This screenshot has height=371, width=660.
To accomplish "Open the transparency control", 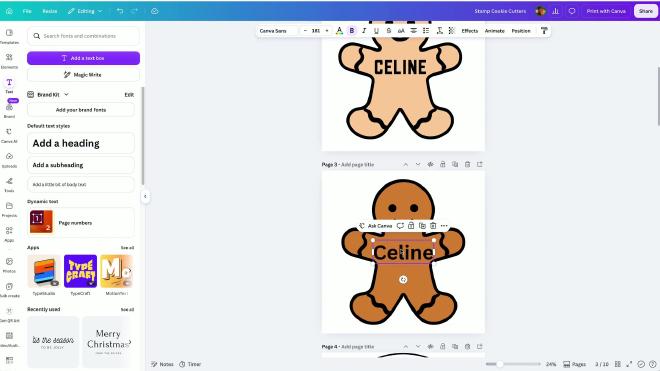I will coord(452,31).
